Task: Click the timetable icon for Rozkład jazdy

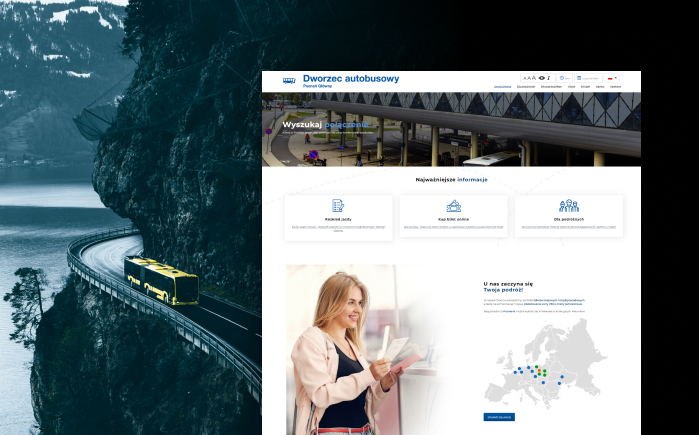Action: point(338,205)
